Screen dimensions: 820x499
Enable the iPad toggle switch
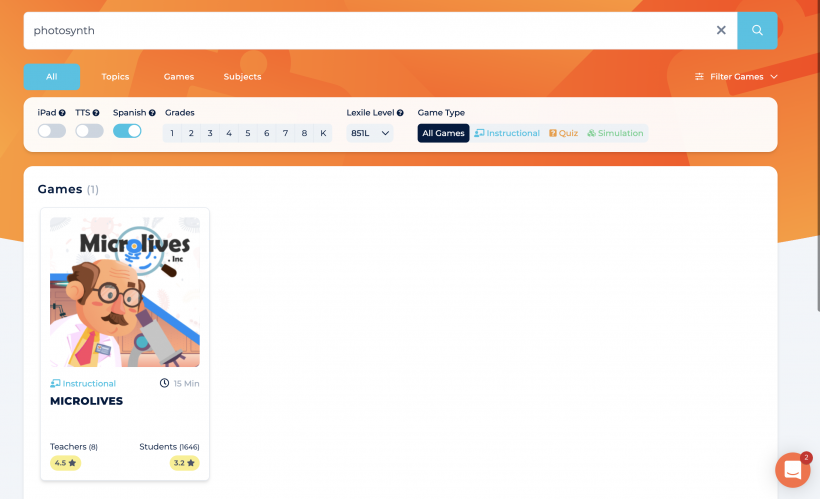pyautogui.click(x=52, y=131)
